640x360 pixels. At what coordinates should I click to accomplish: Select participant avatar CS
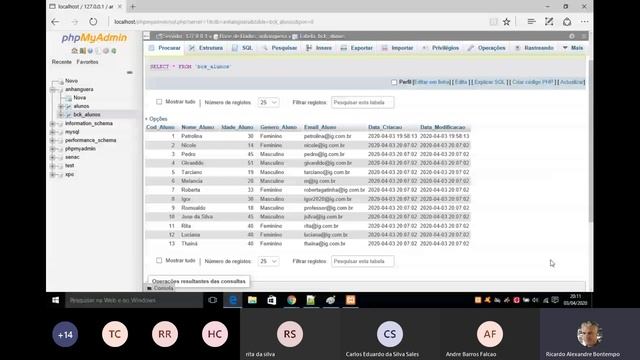coord(390,334)
